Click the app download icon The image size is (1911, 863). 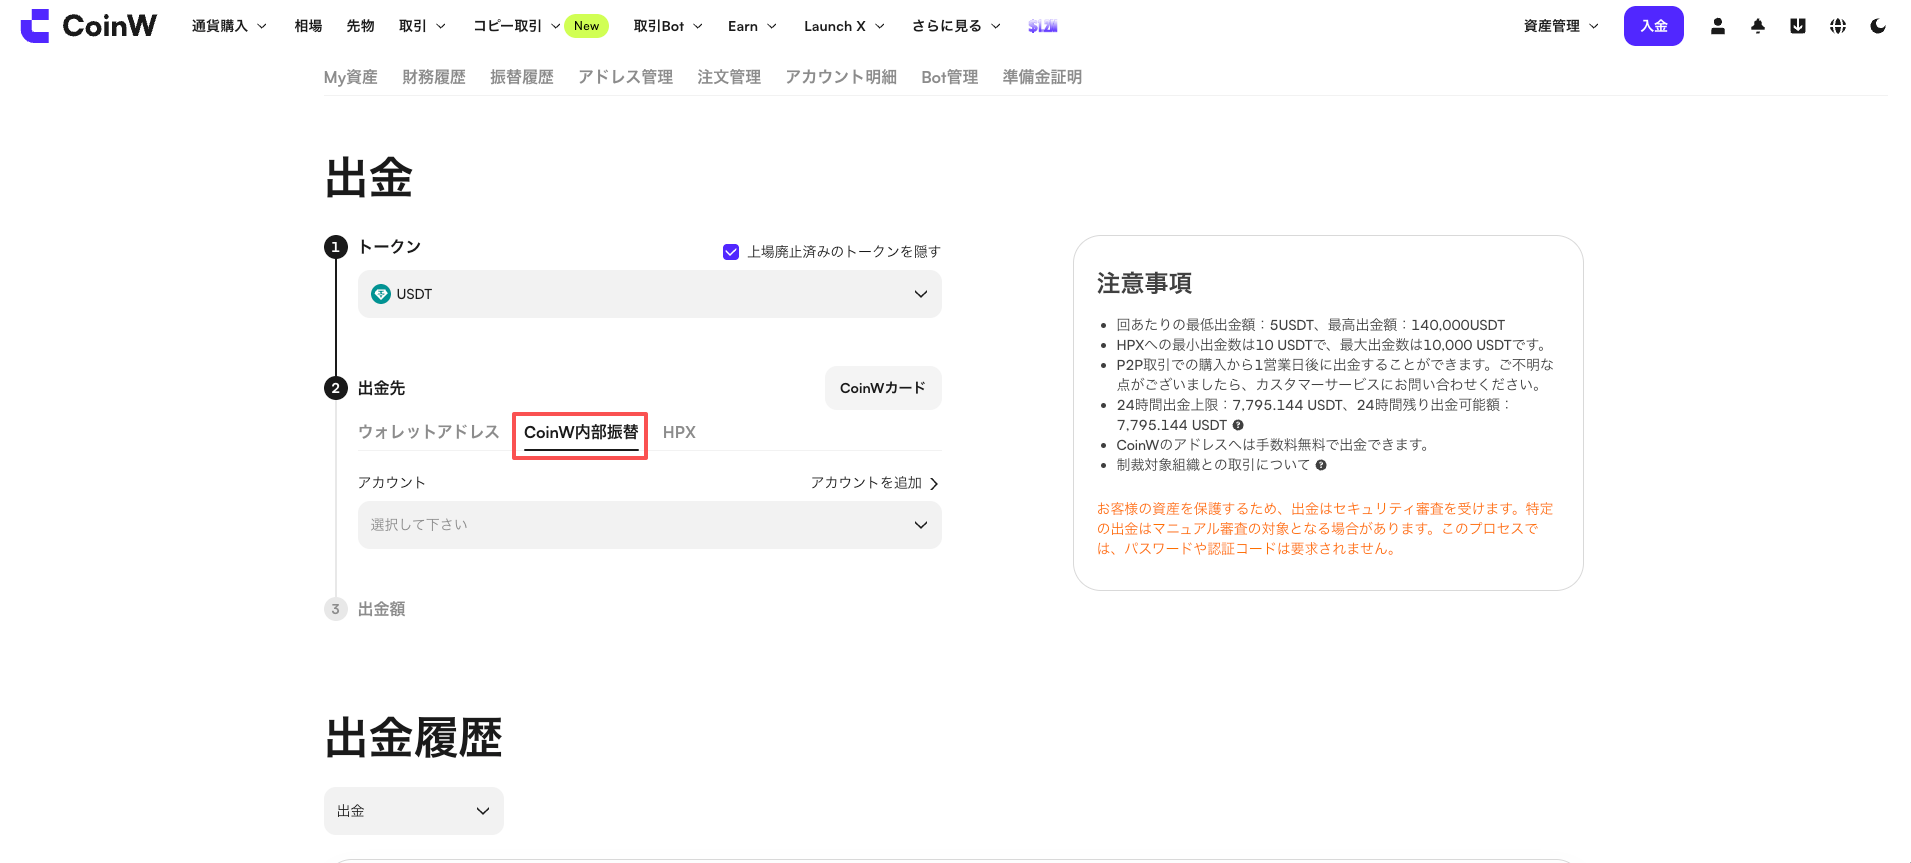tap(1798, 26)
